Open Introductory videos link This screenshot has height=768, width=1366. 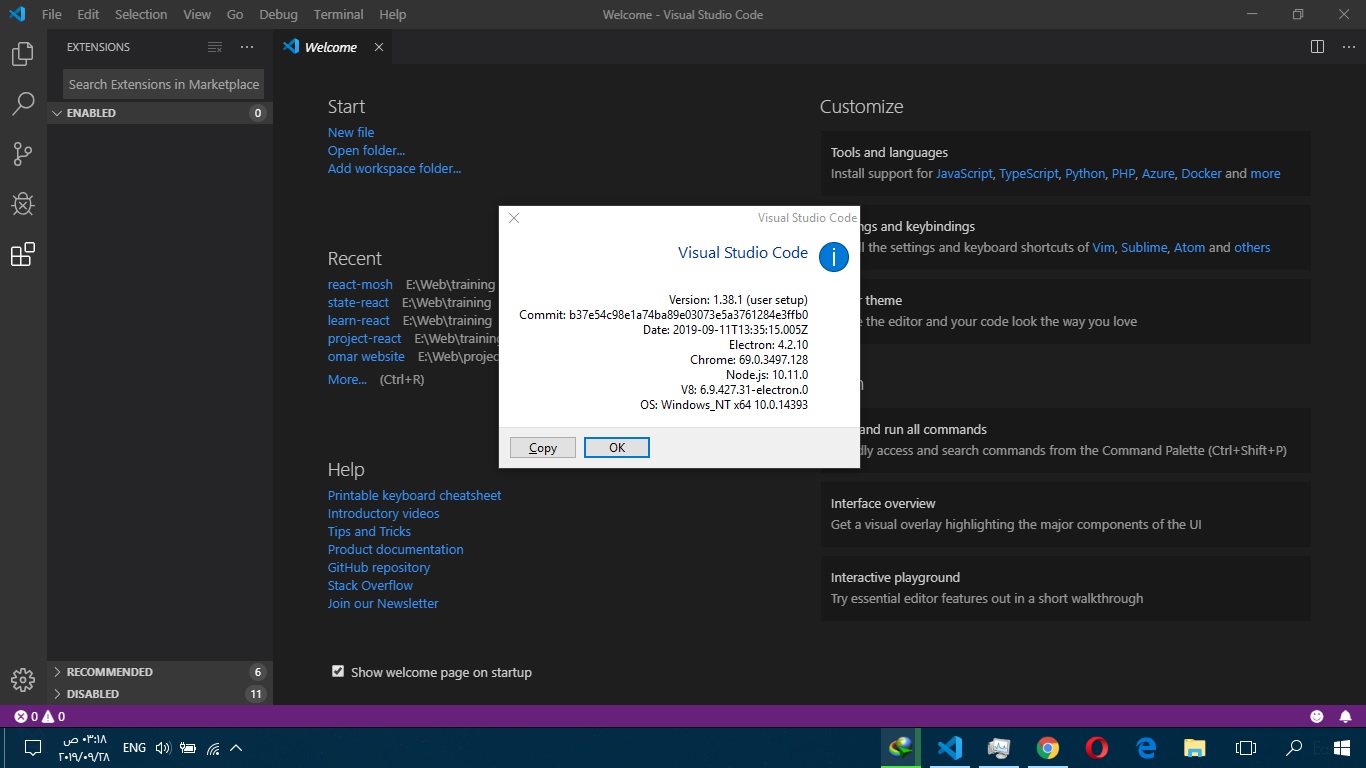coord(383,513)
